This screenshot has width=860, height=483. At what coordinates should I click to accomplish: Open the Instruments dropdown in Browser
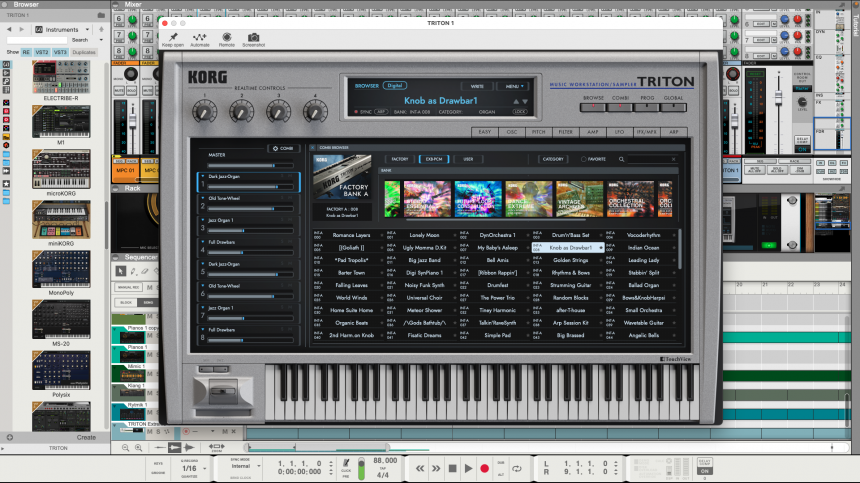[62, 29]
